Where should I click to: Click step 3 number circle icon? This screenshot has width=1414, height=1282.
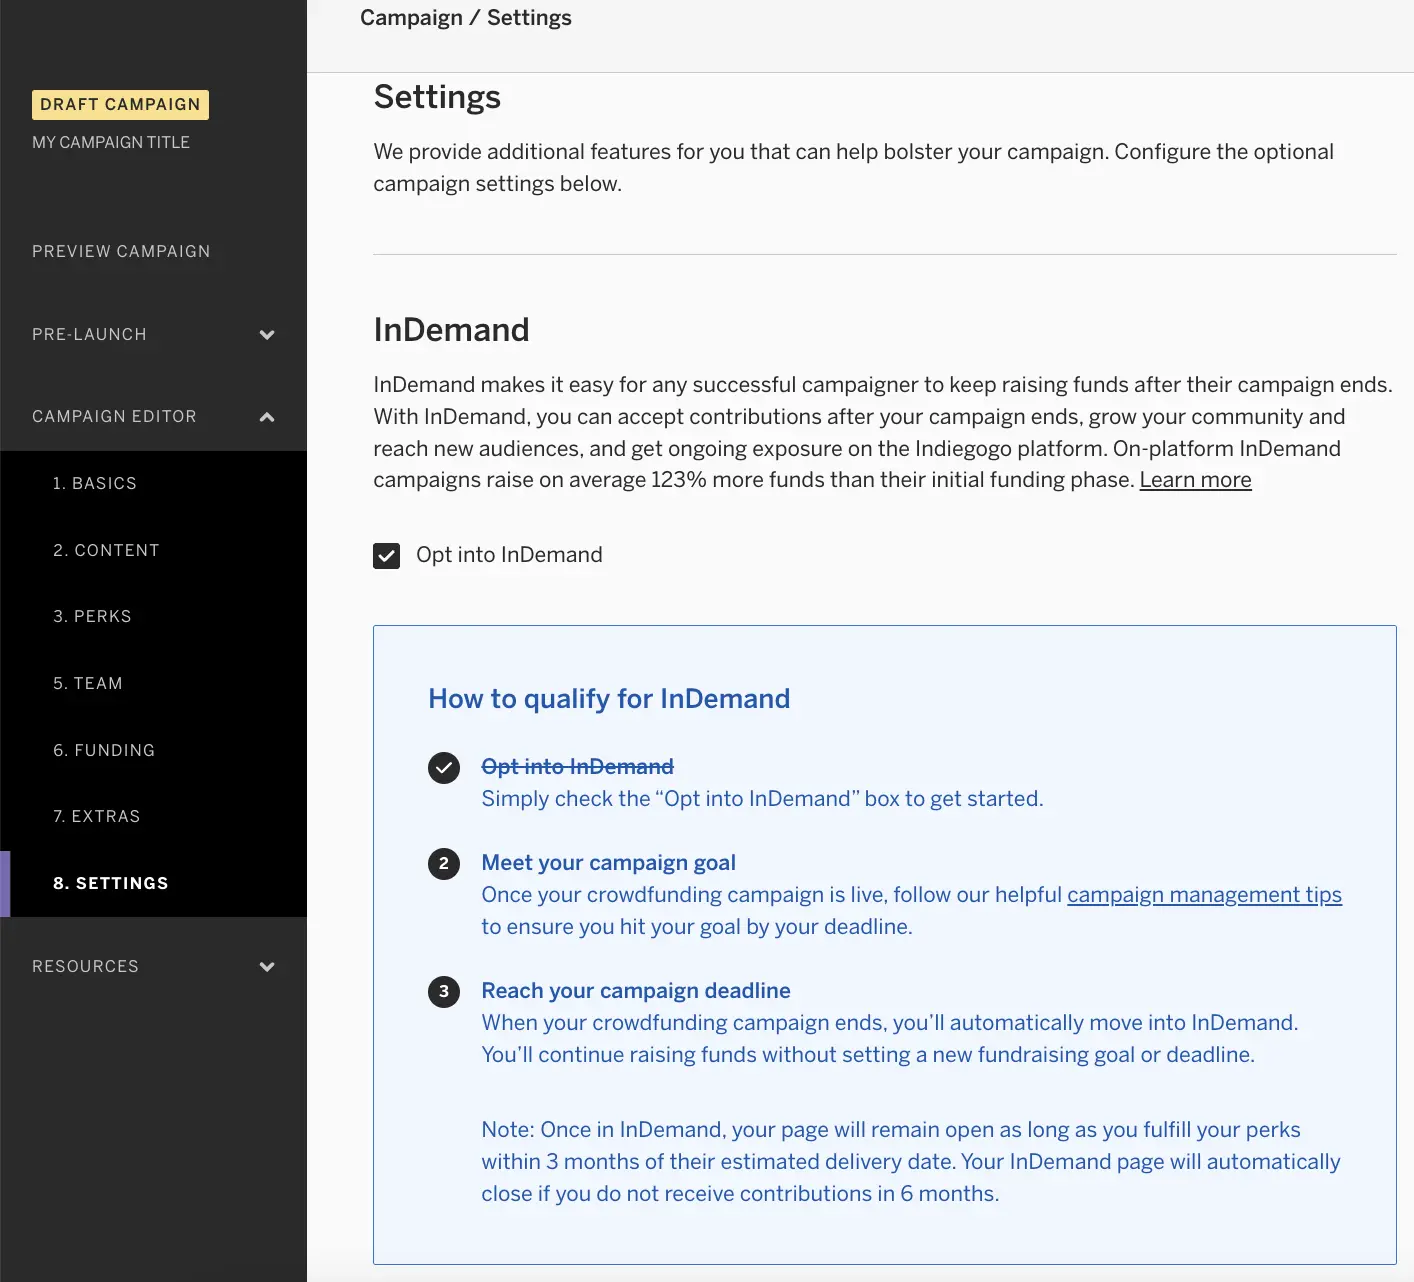click(444, 992)
